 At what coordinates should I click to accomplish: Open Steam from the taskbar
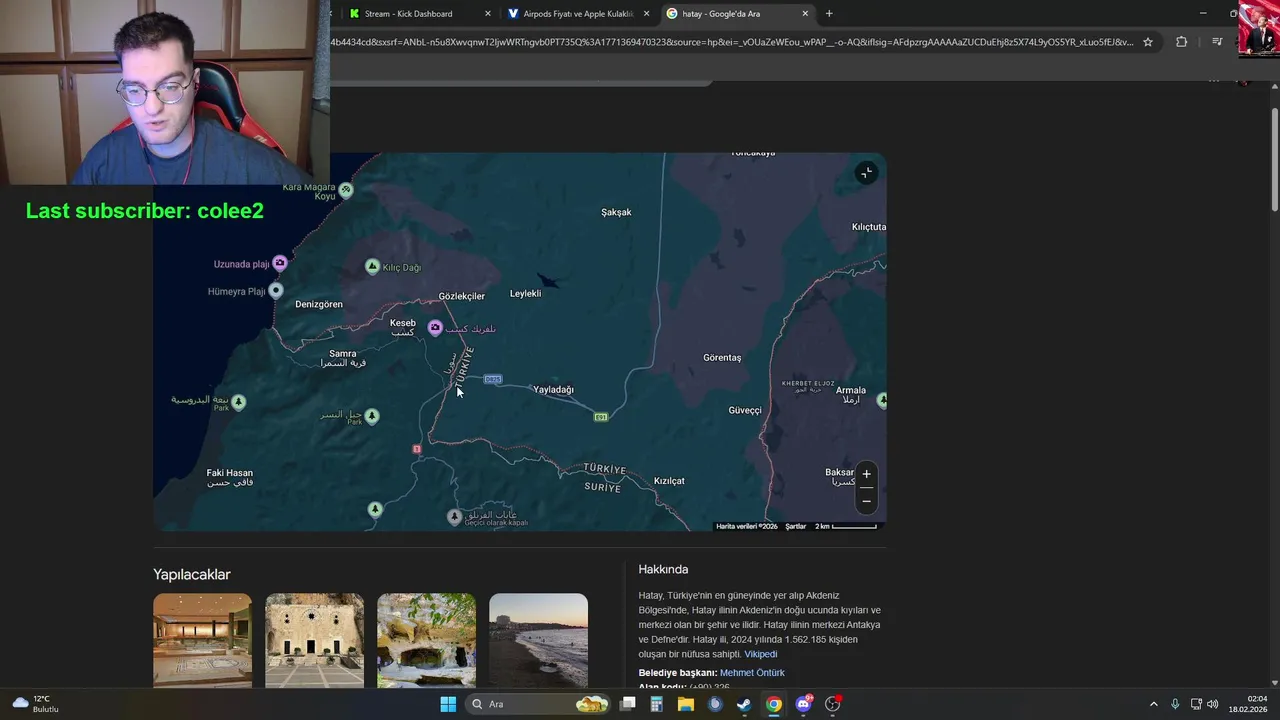click(x=744, y=704)
